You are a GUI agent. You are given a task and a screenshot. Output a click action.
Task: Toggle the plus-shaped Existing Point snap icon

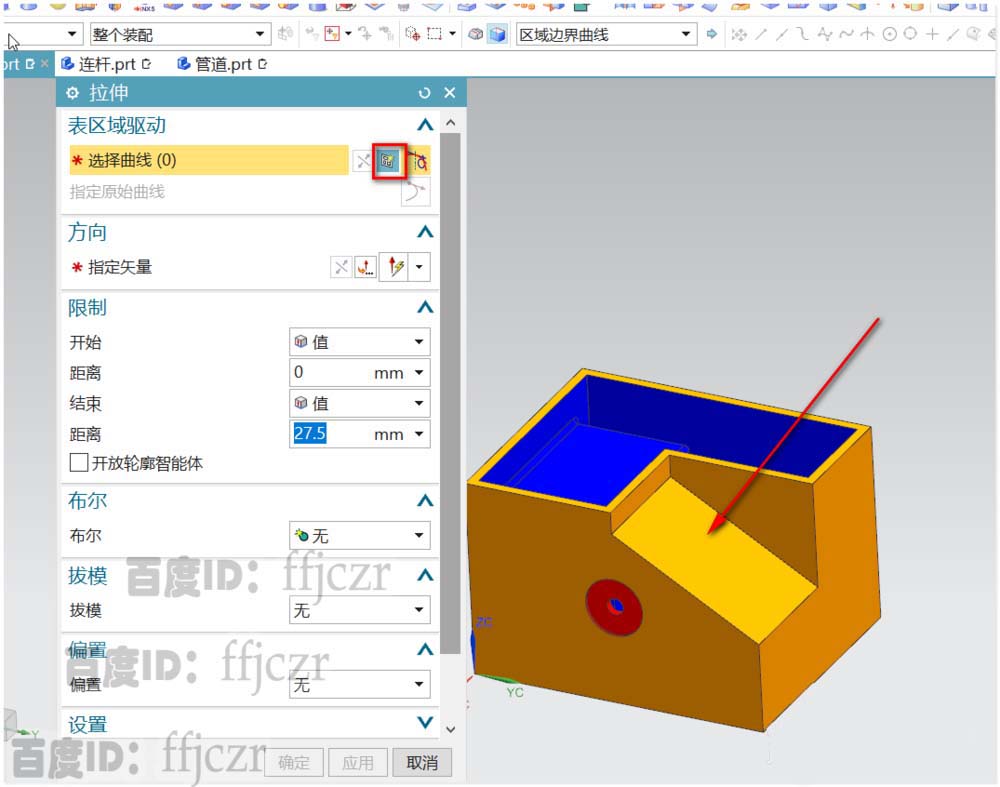[x=932, y=34]
